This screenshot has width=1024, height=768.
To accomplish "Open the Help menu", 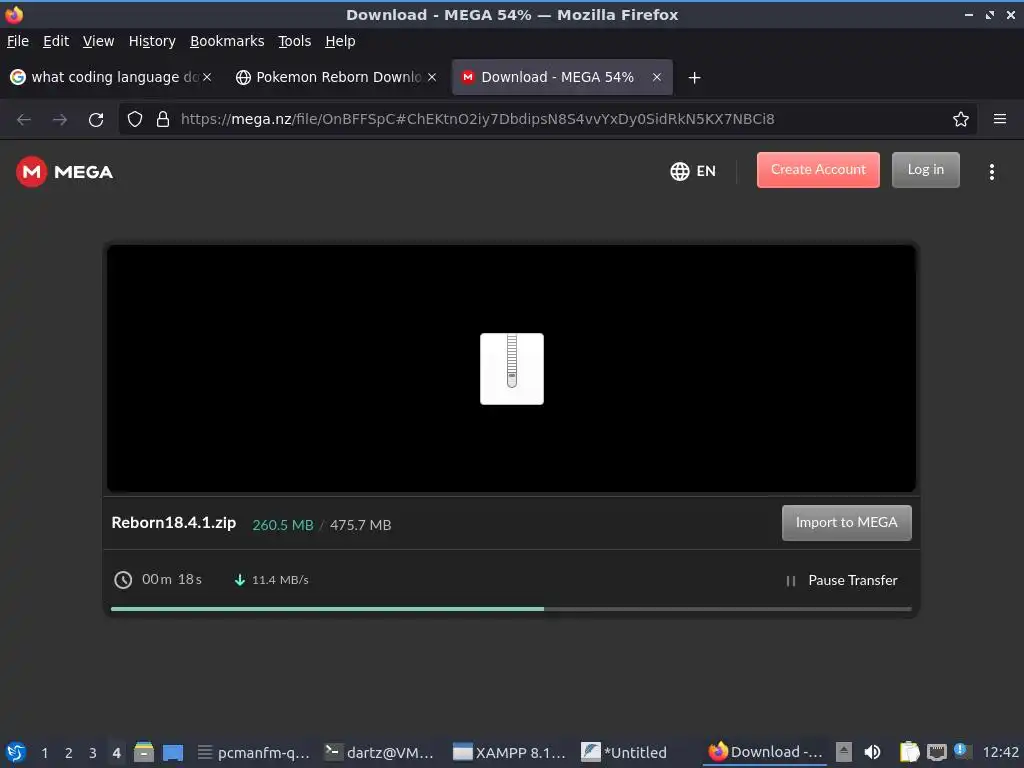I will pos(340,41).
